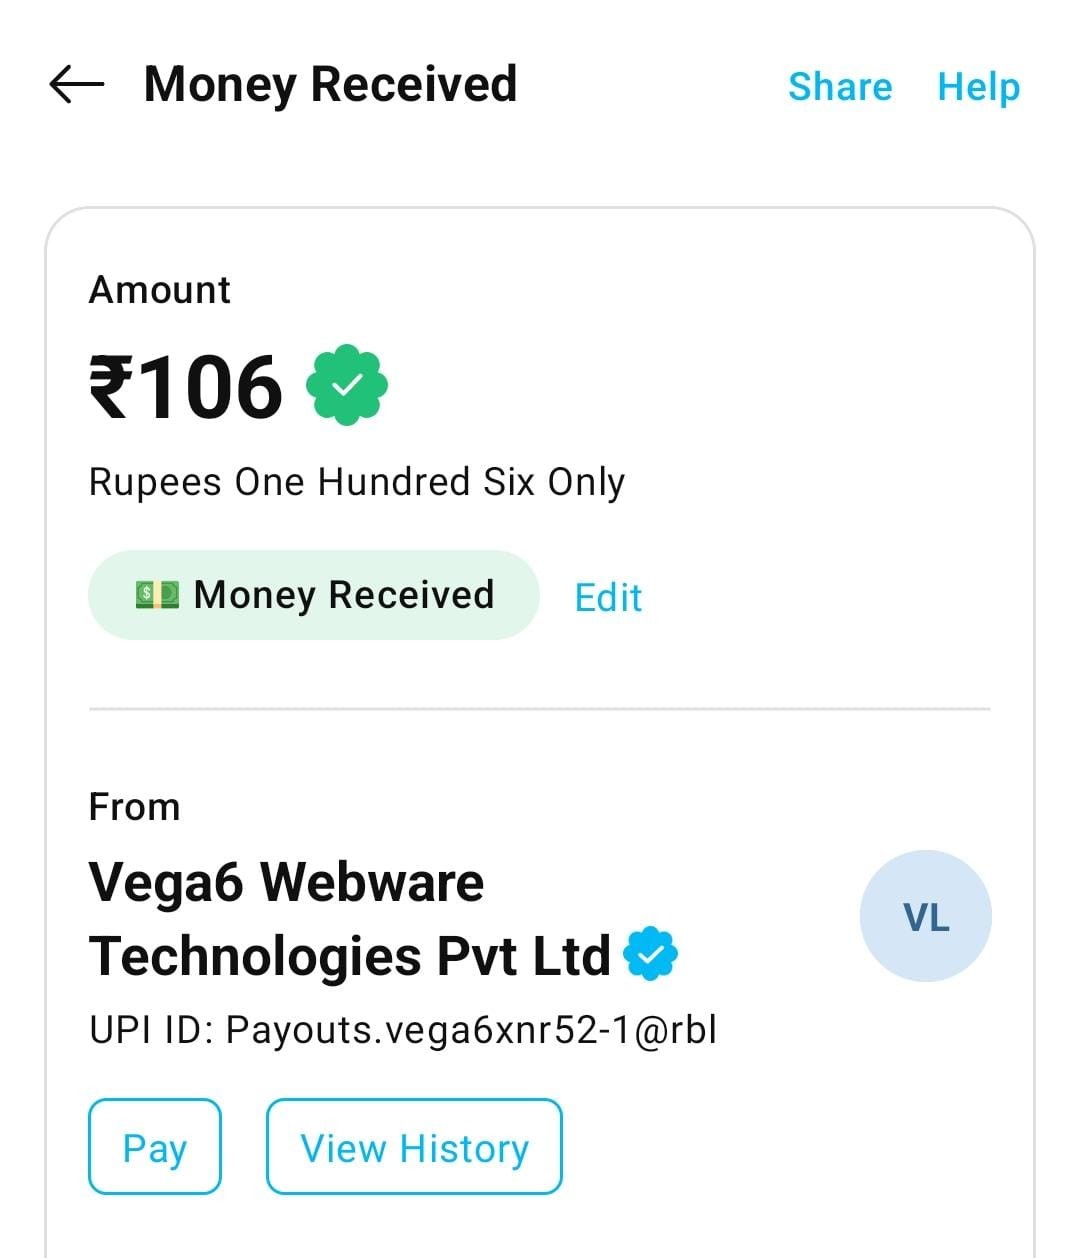Screen dimensions: 1080x1258
Task: Open Help for this transaction
Action: point(978,86)
